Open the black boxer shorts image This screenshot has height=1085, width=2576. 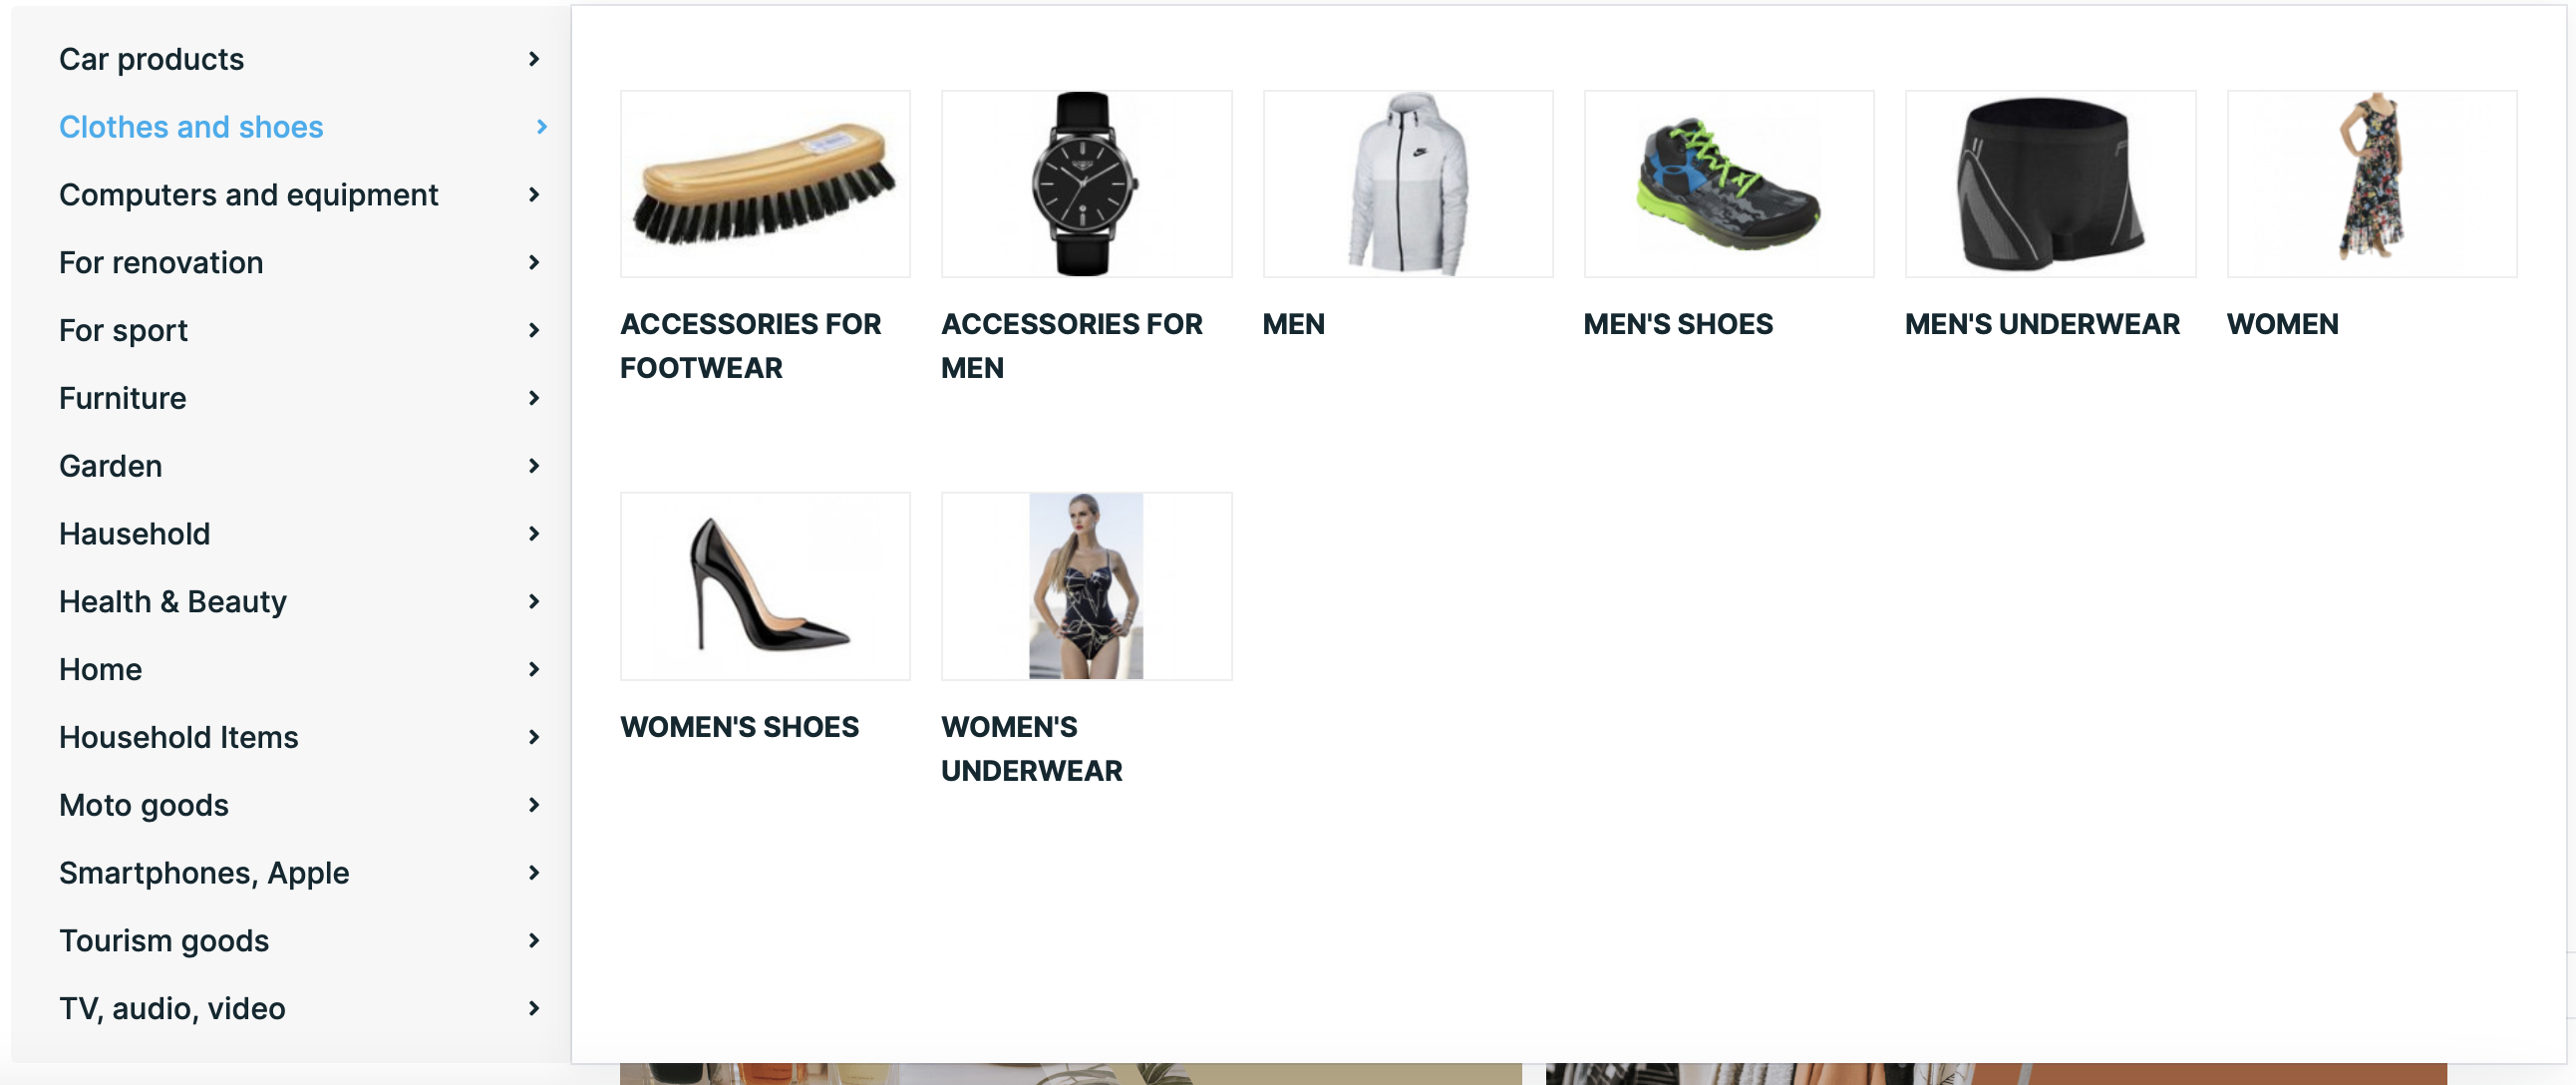pyautogui.click(x=2050, y=184)
